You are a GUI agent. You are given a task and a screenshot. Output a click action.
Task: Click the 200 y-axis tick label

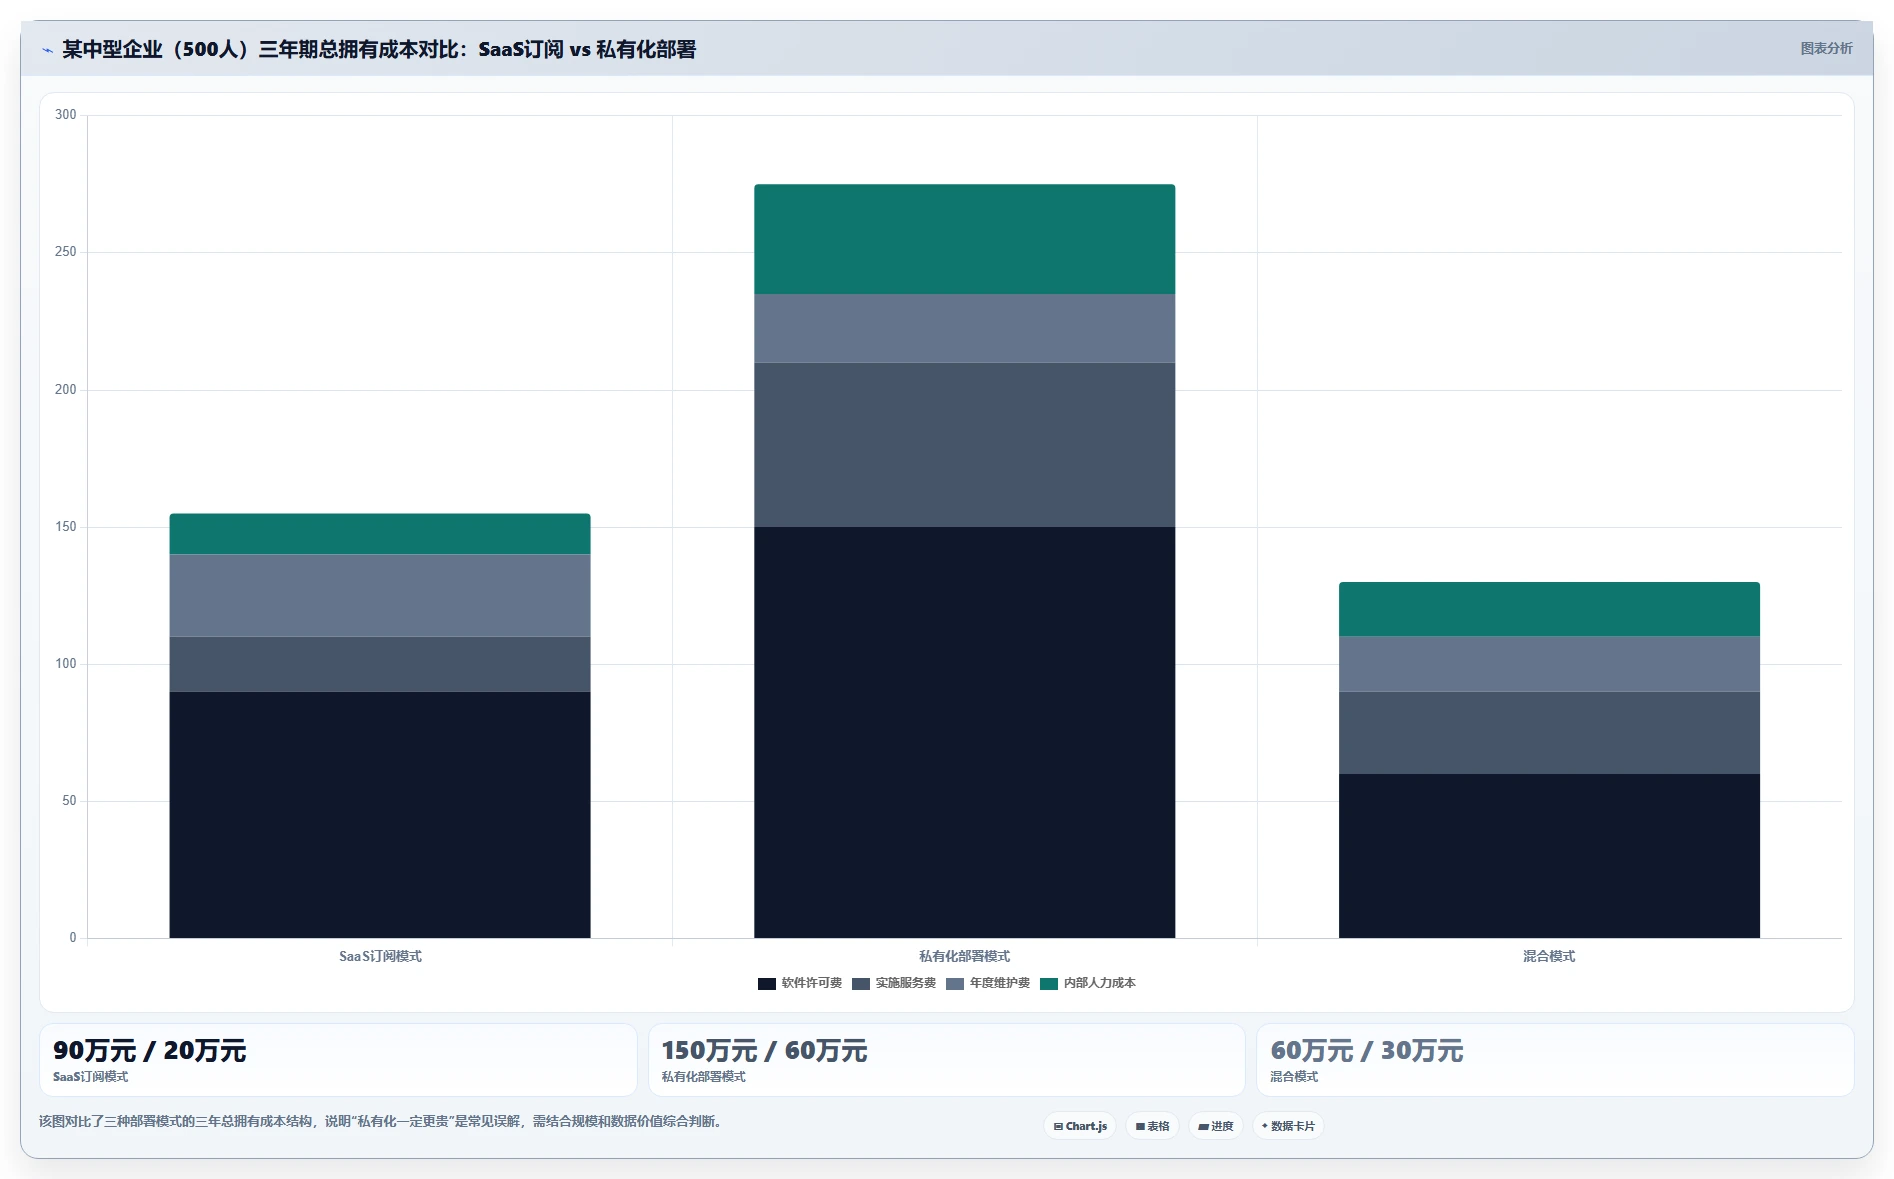(66, 390)
